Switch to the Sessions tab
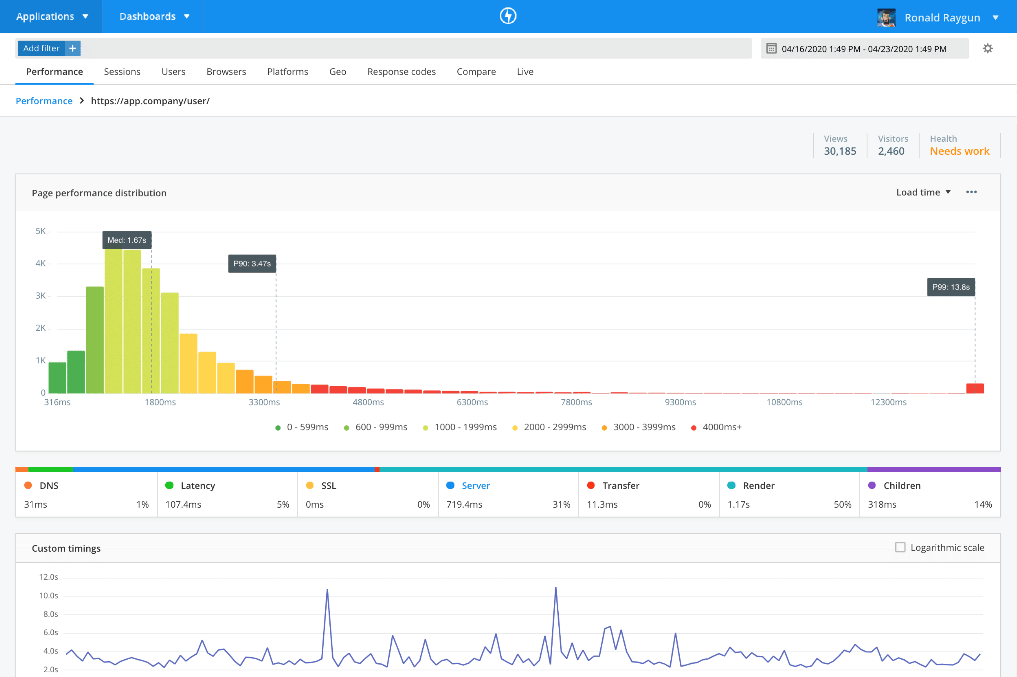Viewport: 1017px width, 677px height. [122, 71]
